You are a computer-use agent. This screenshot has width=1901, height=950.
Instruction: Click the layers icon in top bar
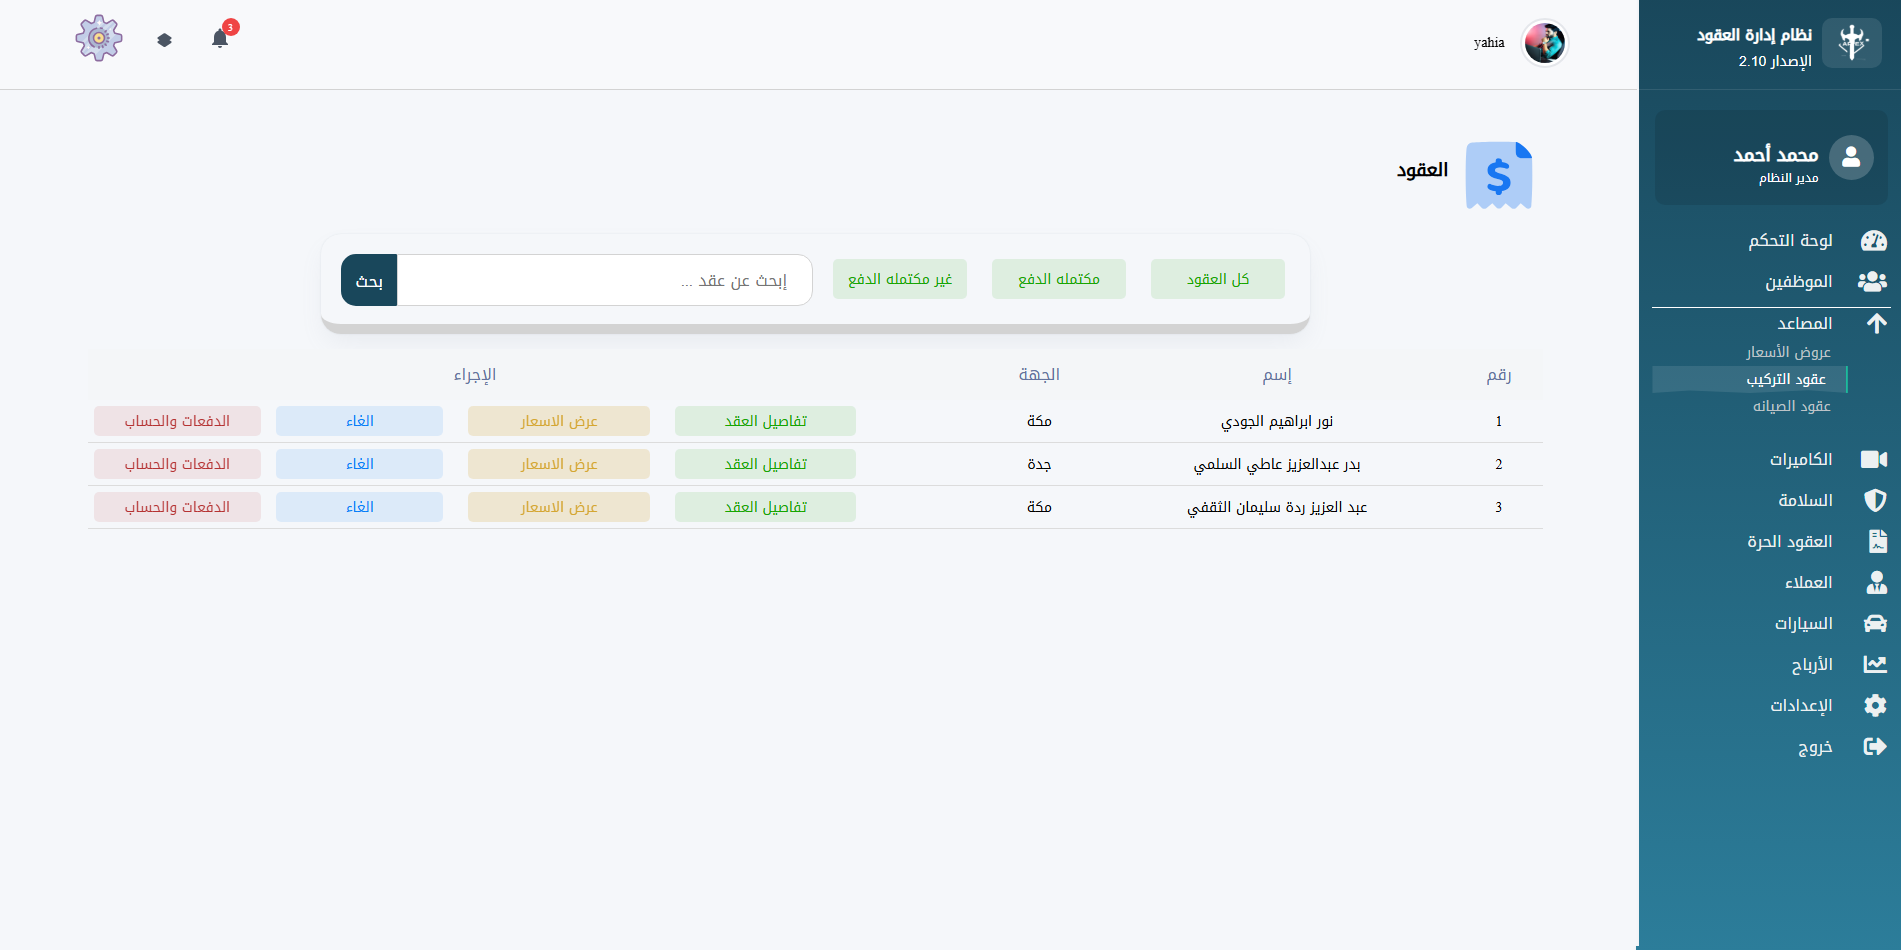click(165, 40)
